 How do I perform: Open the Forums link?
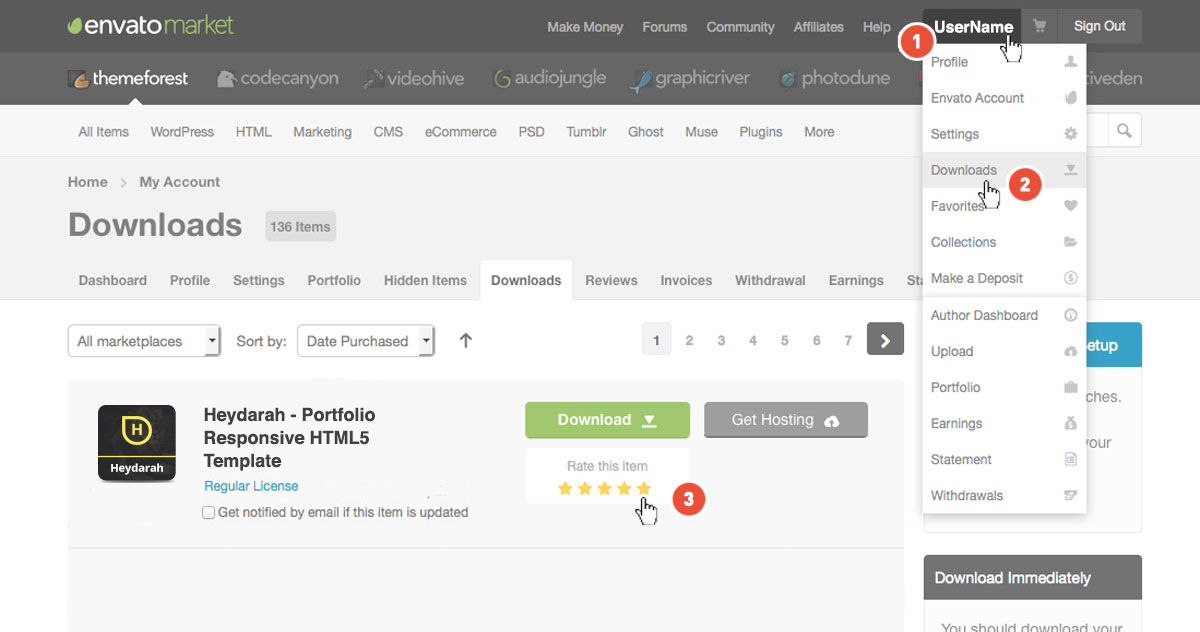pos(665,27)
